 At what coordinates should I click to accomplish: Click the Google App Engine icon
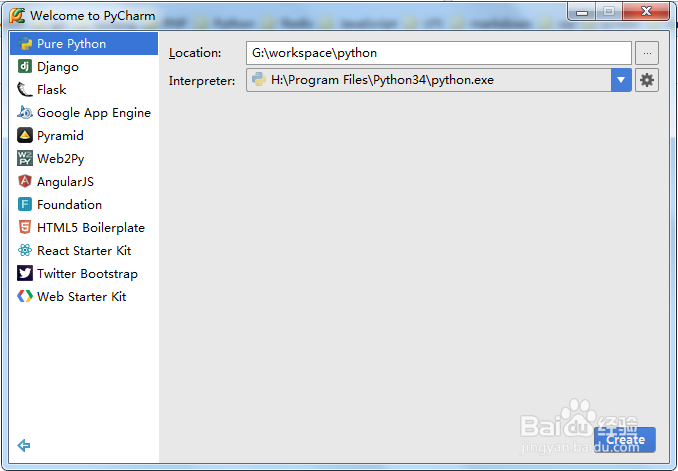pyautogui.click(x=25, y=112)
